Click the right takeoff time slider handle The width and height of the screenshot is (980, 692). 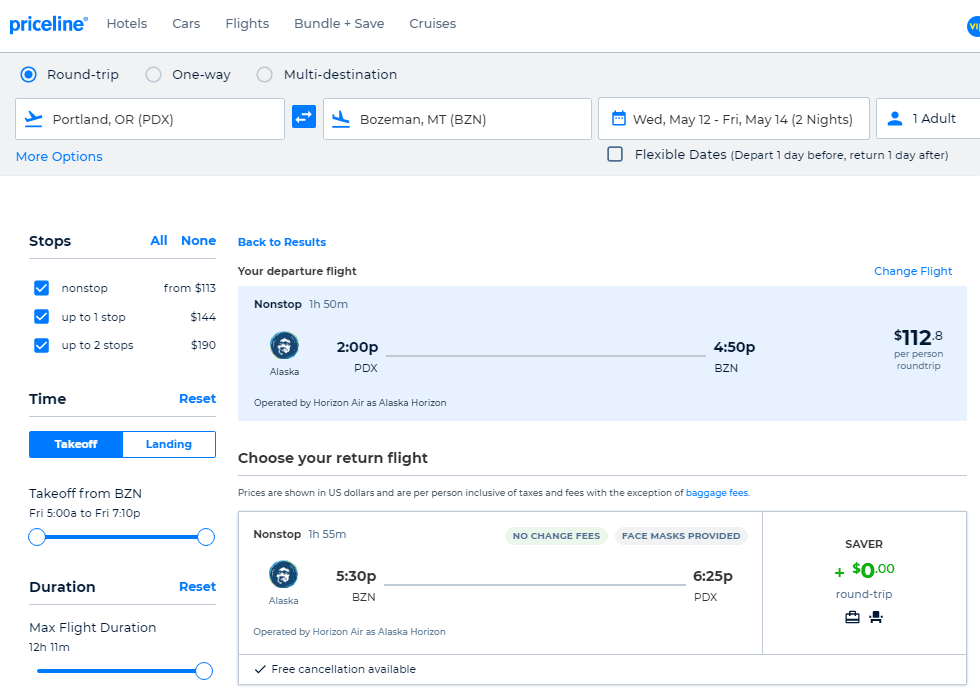point(206,537)
